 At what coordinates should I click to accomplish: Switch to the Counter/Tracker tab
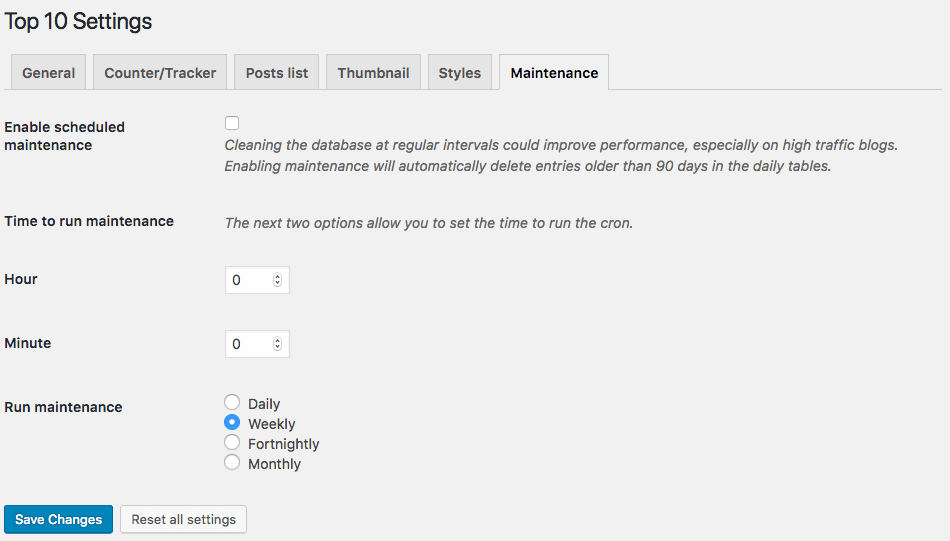160,73
